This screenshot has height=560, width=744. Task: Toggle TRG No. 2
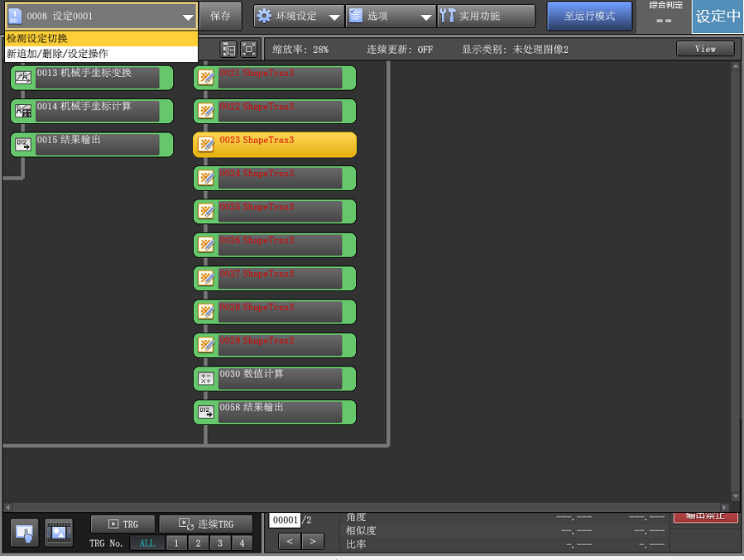point(198,543)
